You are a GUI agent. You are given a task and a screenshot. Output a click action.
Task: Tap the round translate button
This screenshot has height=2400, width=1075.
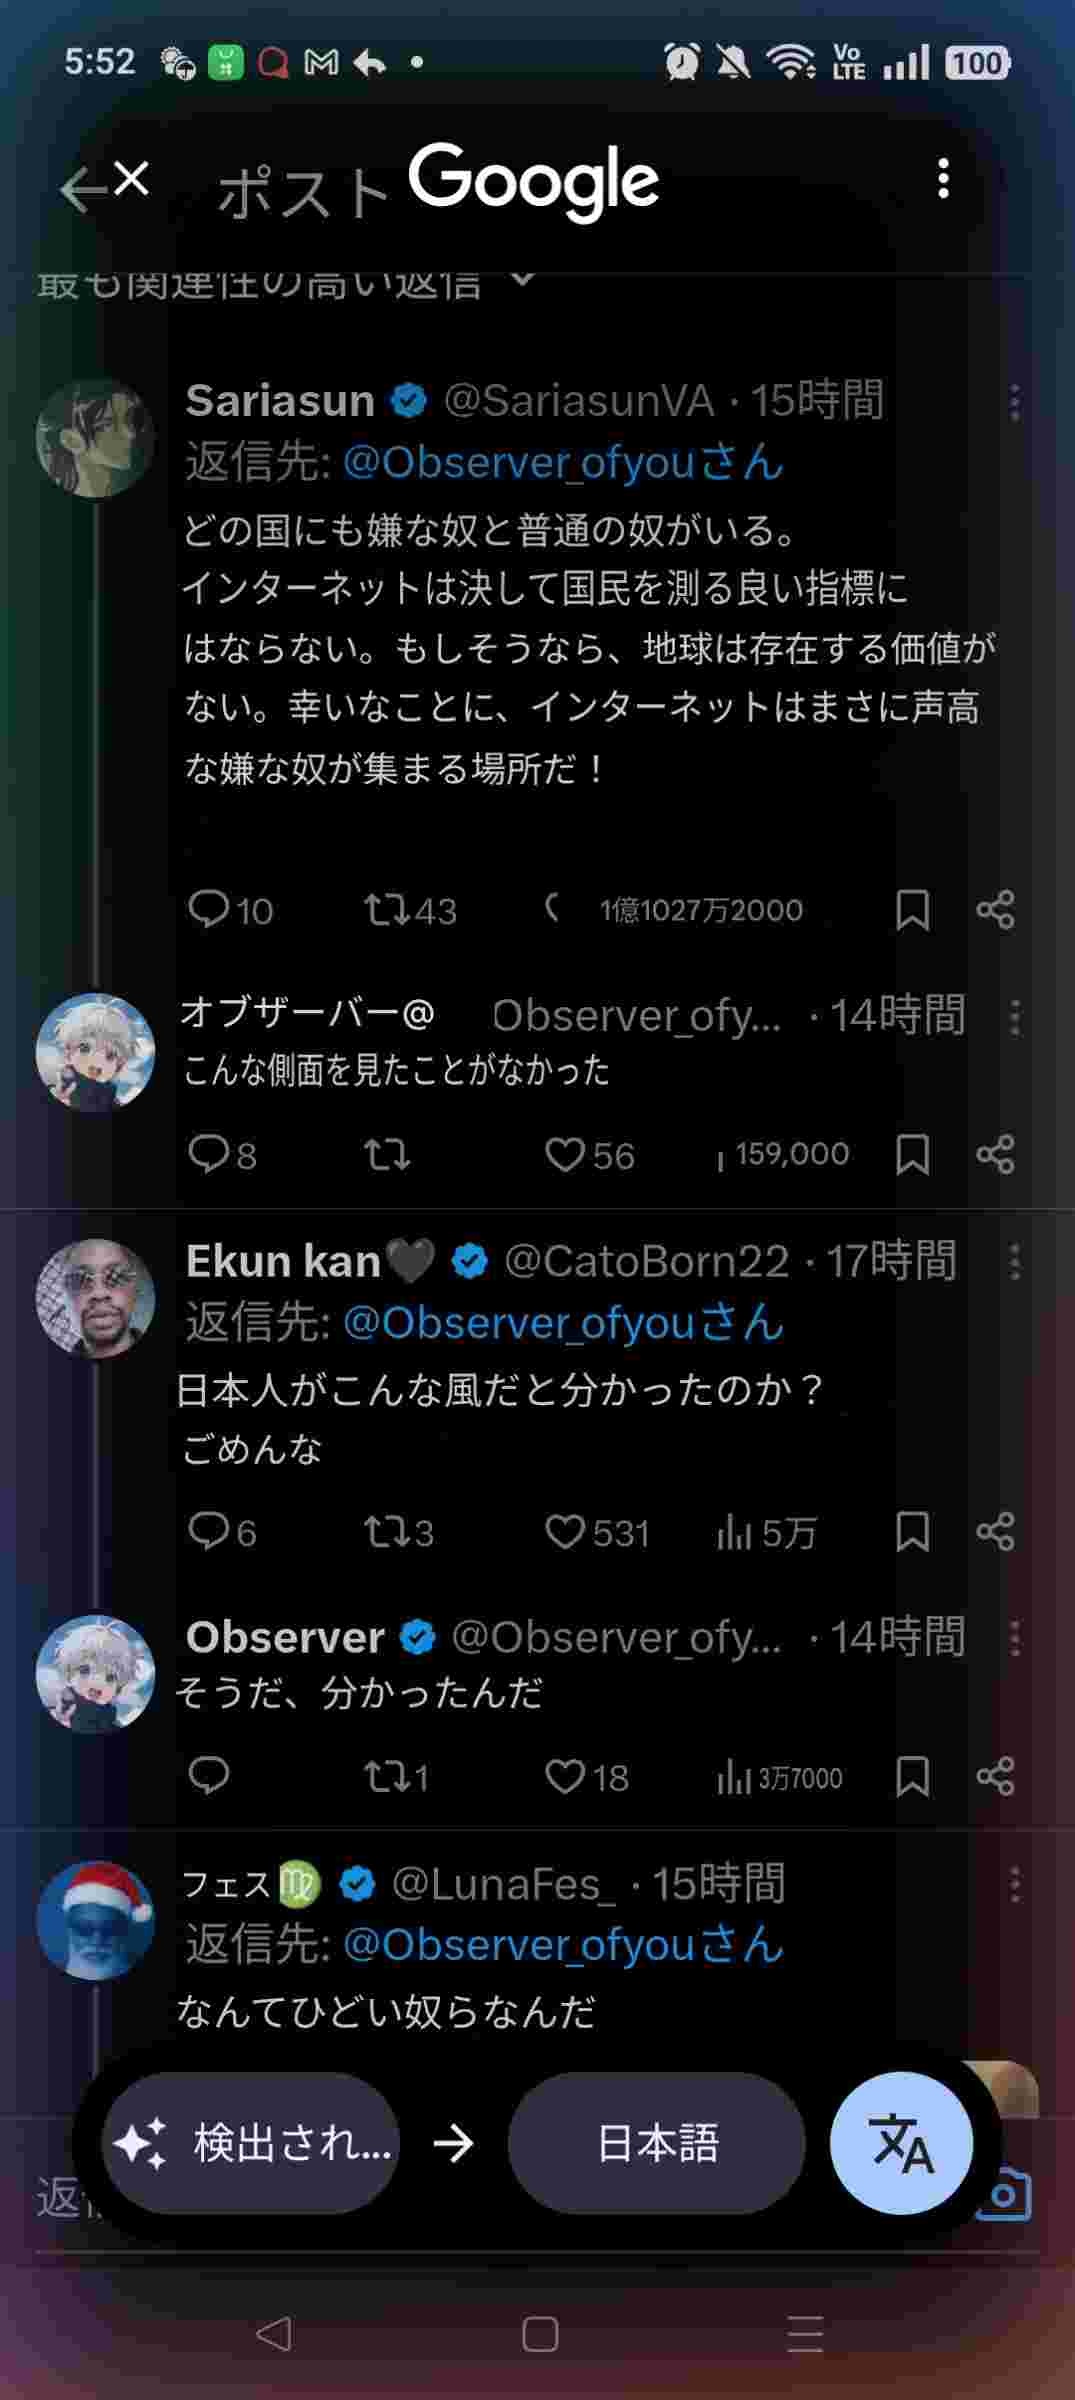(901, 2143)
